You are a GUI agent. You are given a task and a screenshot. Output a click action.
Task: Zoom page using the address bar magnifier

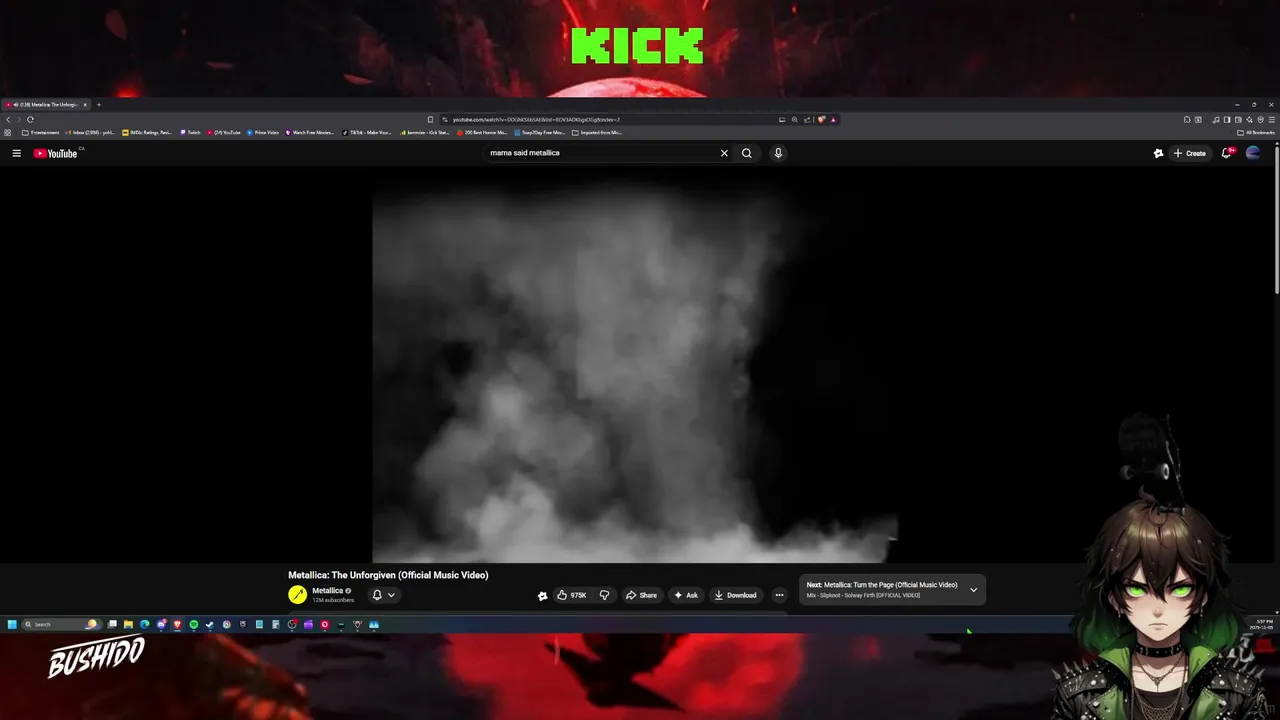coord(795,119)
